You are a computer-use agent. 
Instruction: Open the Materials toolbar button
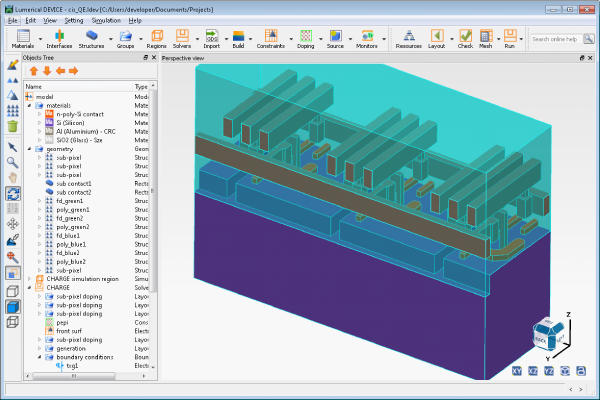(23, 39)
